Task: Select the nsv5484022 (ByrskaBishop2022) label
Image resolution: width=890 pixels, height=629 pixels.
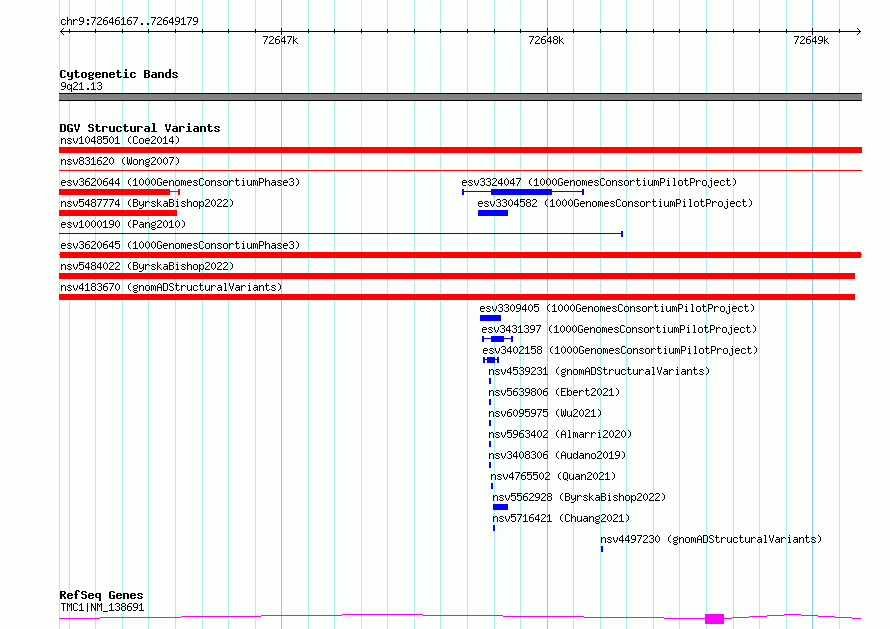Action: (147, 266)
